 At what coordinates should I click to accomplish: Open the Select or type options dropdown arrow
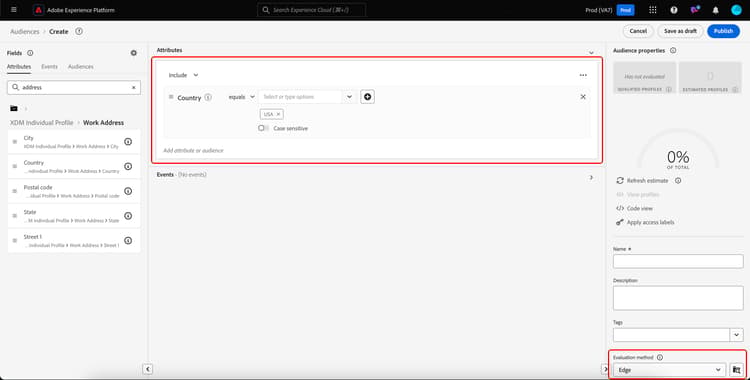[x=349, y=97]
